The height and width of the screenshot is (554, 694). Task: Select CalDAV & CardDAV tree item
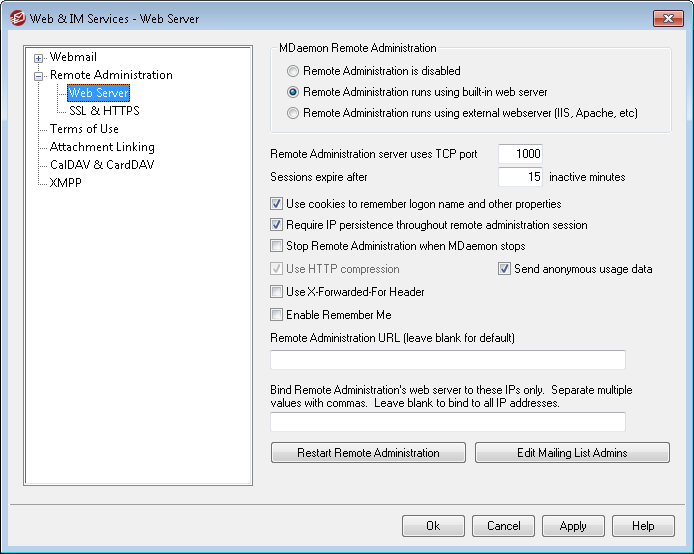[102, 165]
